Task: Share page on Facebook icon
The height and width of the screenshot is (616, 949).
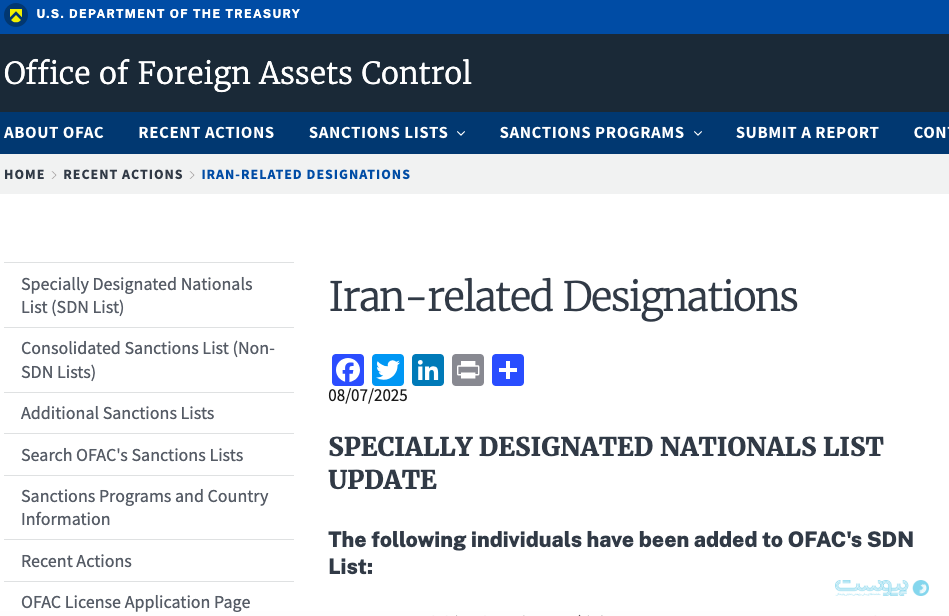Action: coord(348,370)
